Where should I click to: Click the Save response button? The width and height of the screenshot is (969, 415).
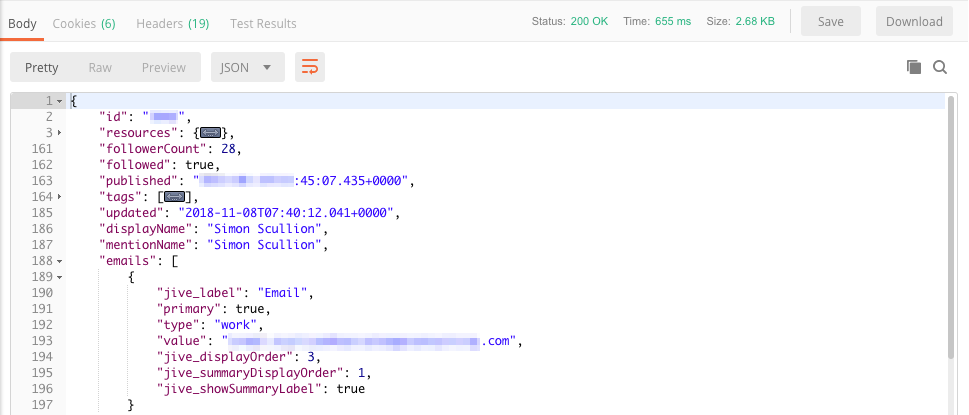[831, 22]
